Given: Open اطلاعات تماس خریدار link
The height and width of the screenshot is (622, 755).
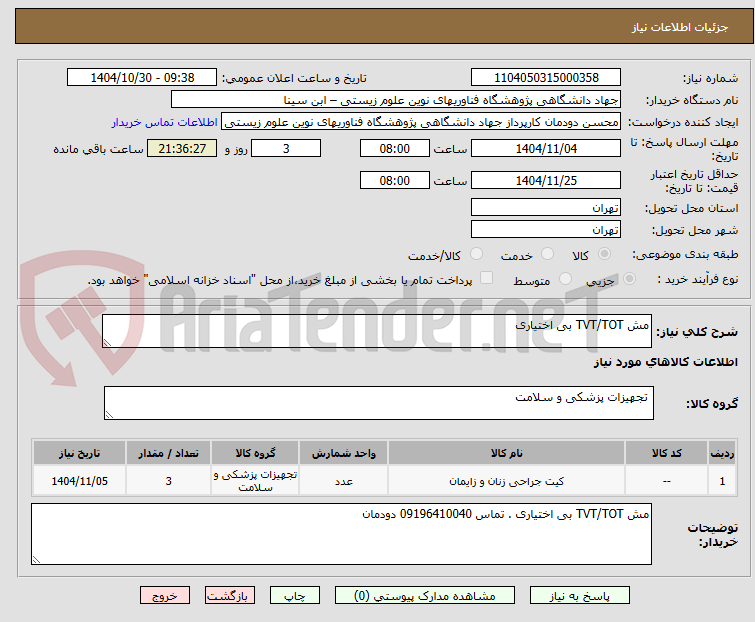Looking at the screenshot, I should (165, 122).
